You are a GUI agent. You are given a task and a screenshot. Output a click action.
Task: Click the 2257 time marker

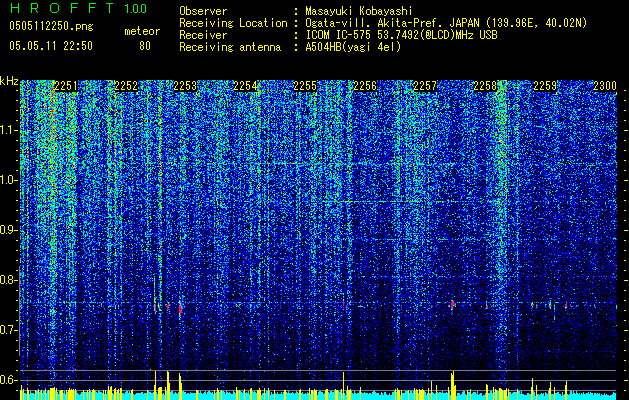pos(425,86)
